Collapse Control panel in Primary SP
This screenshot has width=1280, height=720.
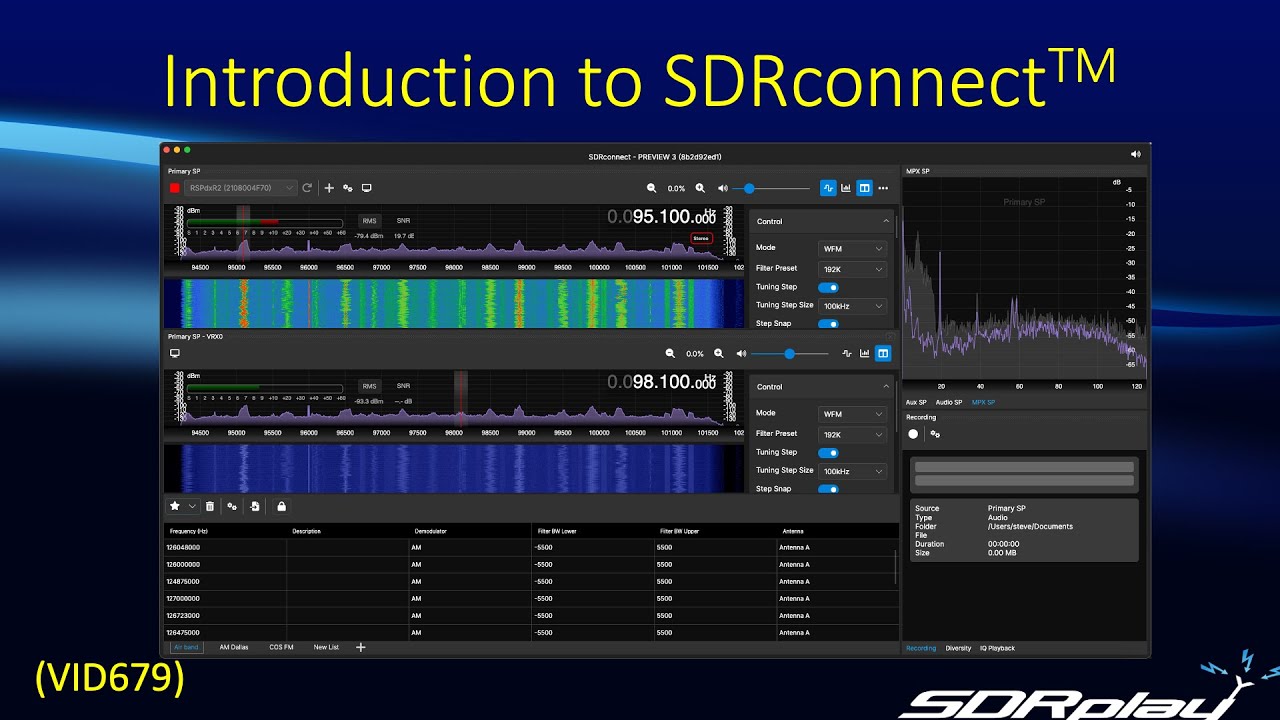click(885, 221)
